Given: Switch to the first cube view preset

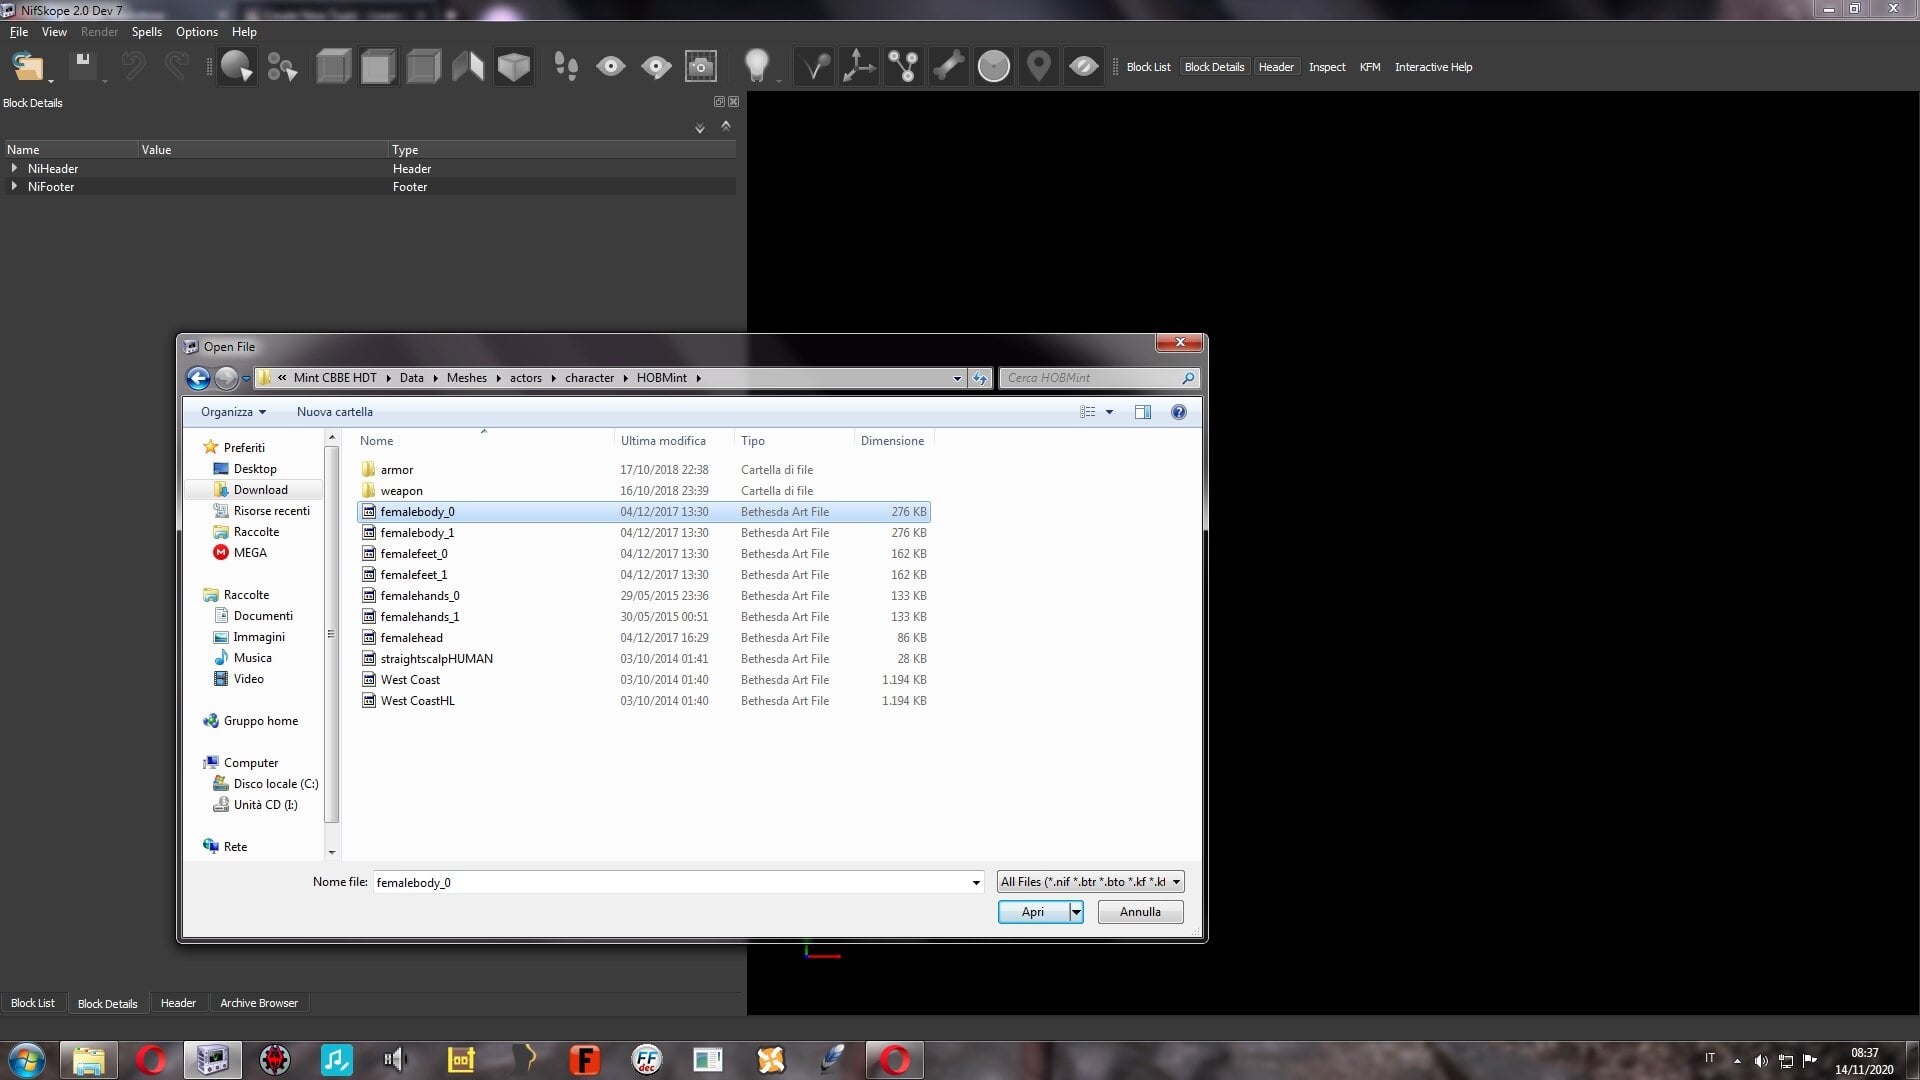Looking at the screenshot, I should tap(333, 67).
